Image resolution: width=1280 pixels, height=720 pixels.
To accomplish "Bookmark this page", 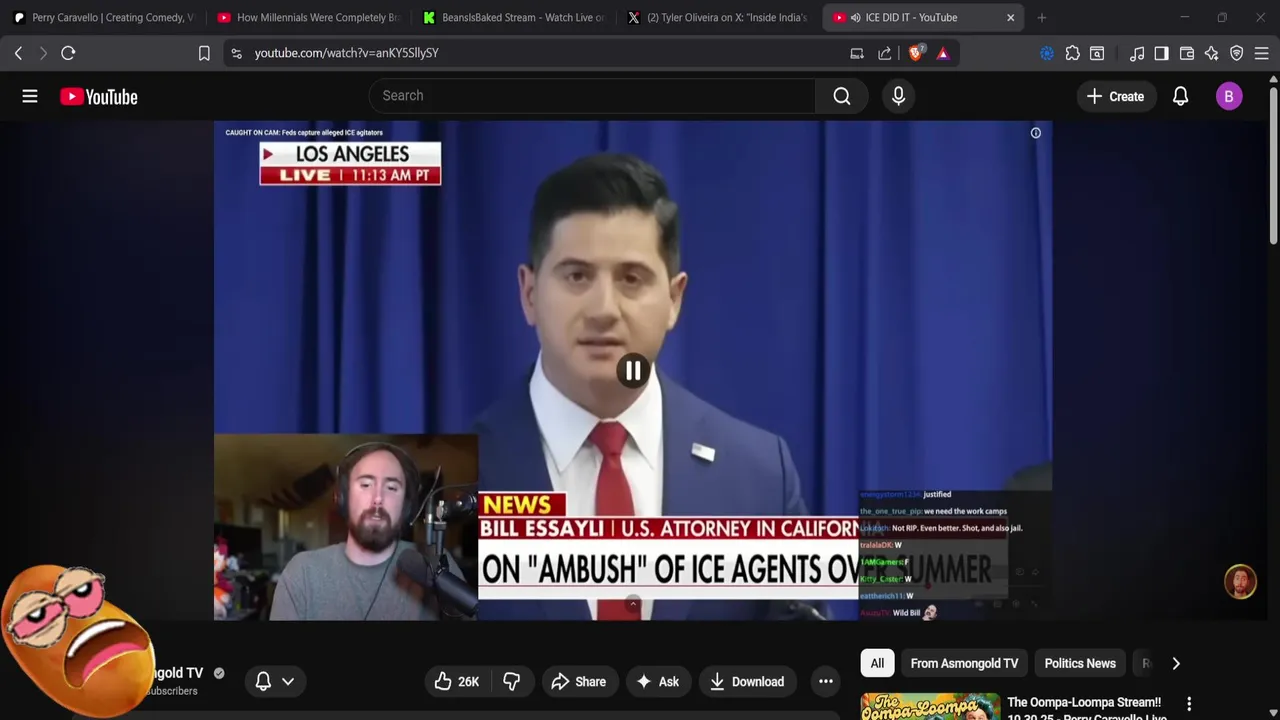I will click(x=204, y=53).
